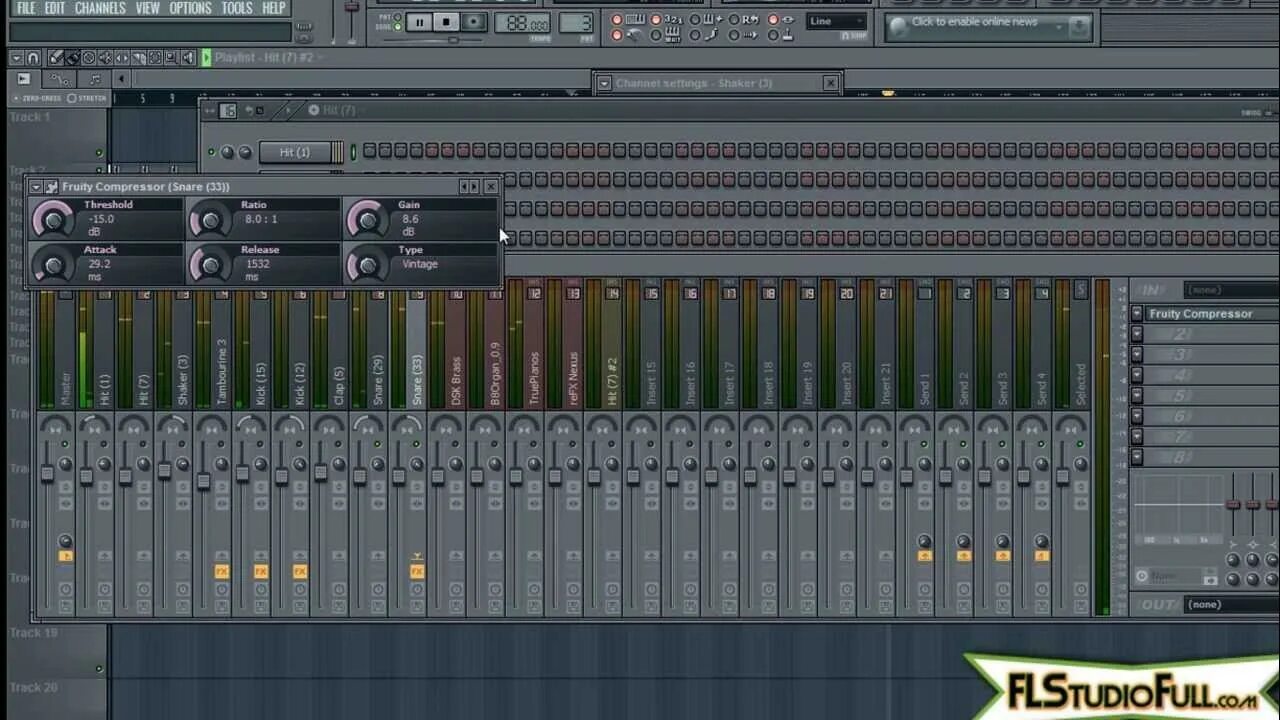Open effect slot 3 dropdown arrow
The height and width of the screenshot is (720, 1280).
pyautogui.click(x=1137, y=354)
